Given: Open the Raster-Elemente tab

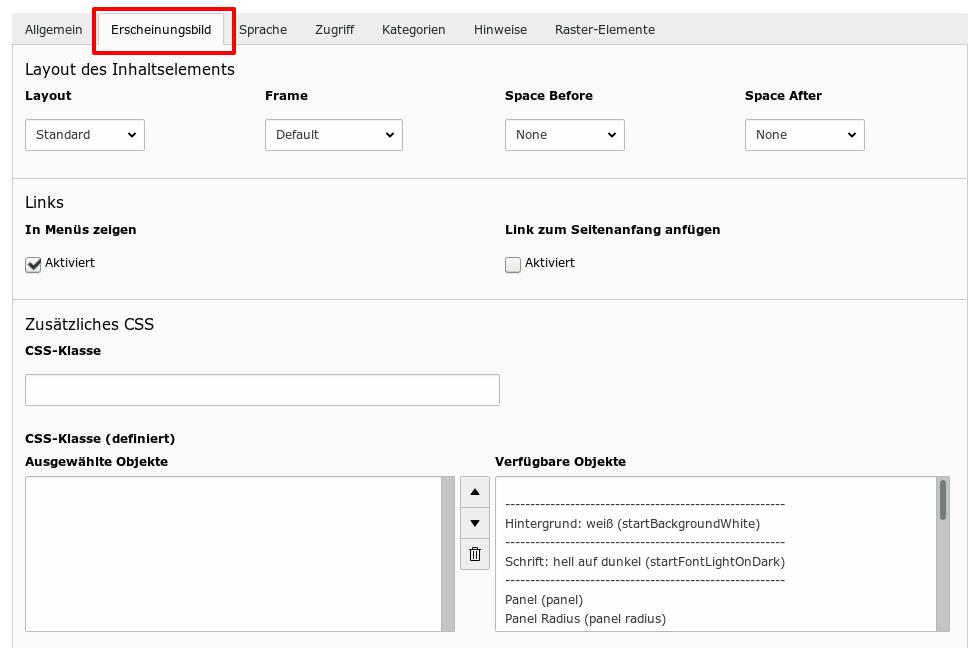Looking at the screenshot, I should (605, 29).
